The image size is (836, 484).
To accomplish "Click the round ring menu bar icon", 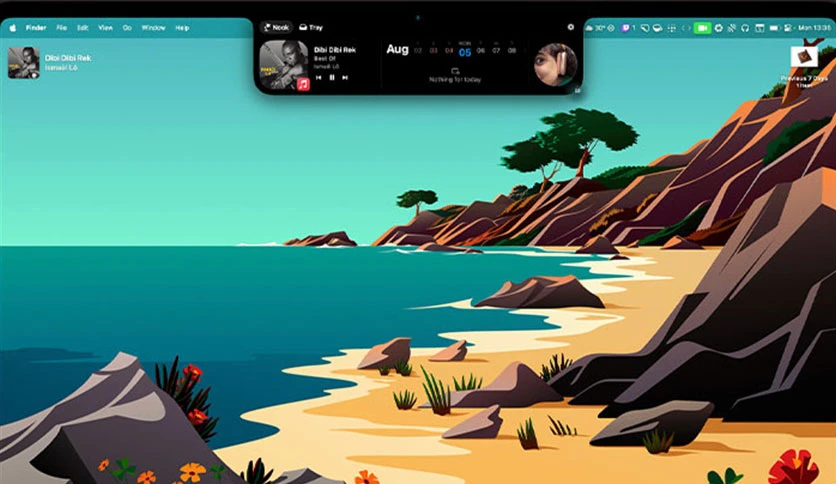I will pos(719,28).
